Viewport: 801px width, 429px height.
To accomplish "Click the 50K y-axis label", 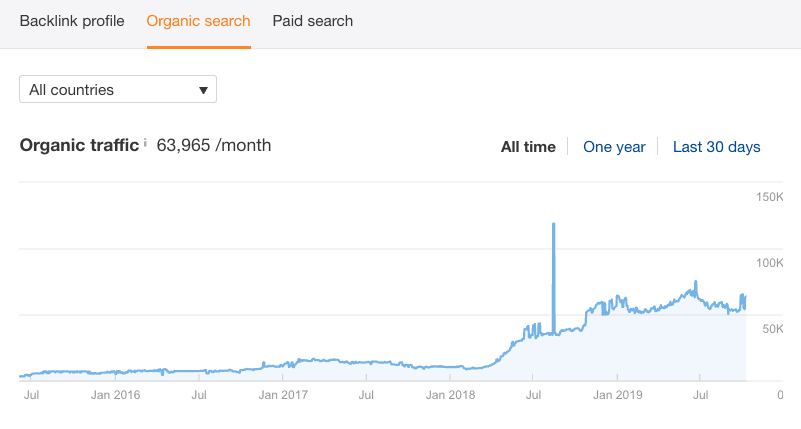I will pos(772,329).
